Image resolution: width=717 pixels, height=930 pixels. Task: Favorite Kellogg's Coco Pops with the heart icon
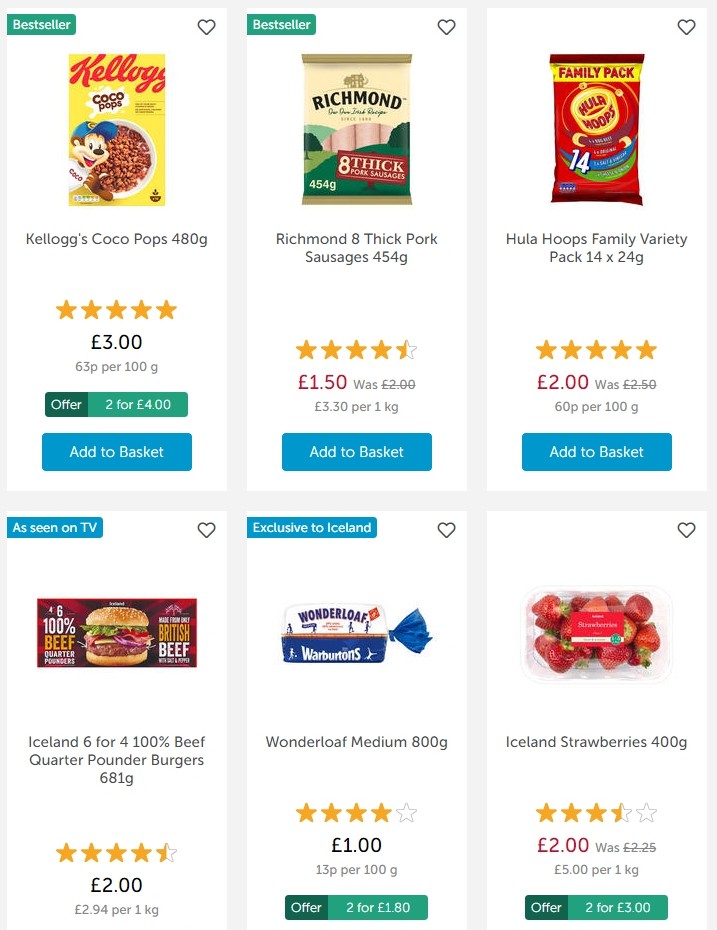click(x=206, y=27)
